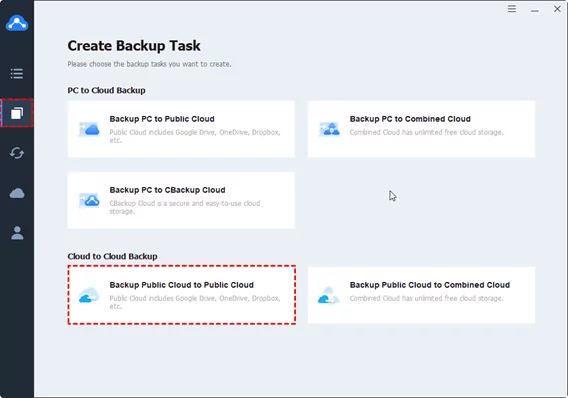Choose Backup PC to Public Cloud

(181, 129)
